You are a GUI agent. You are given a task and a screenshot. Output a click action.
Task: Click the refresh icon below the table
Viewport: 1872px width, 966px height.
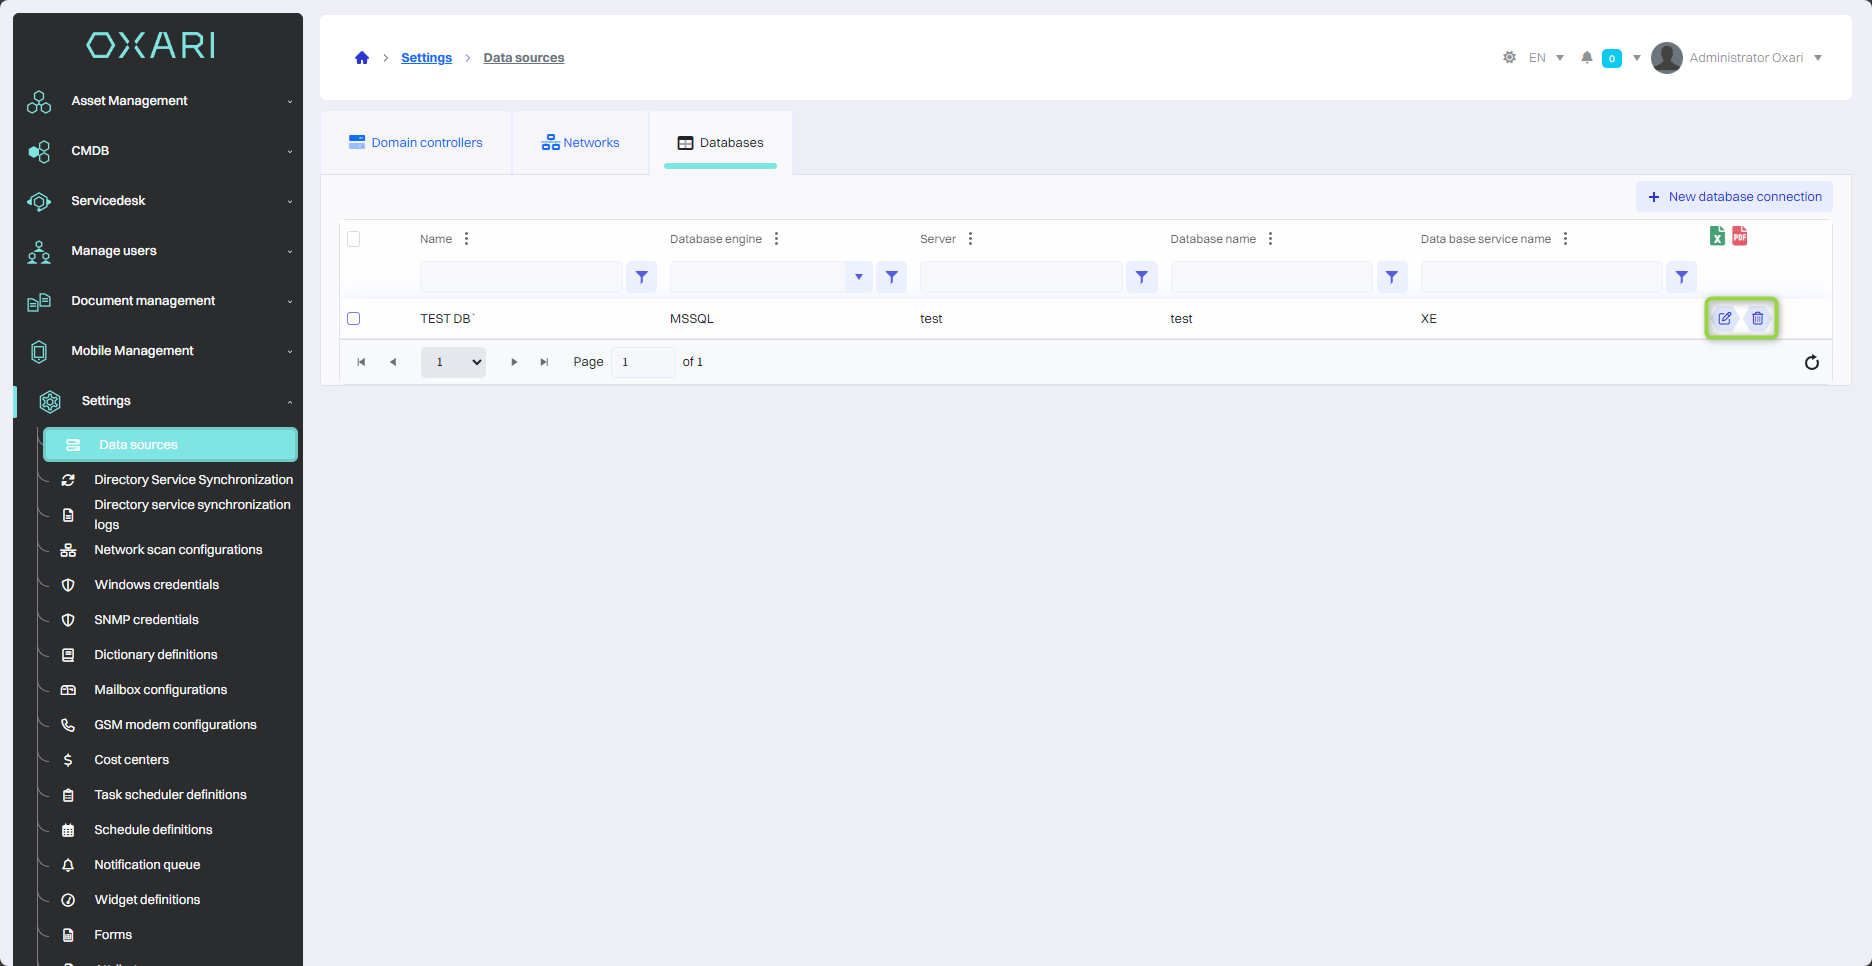tap(1811, 362)
